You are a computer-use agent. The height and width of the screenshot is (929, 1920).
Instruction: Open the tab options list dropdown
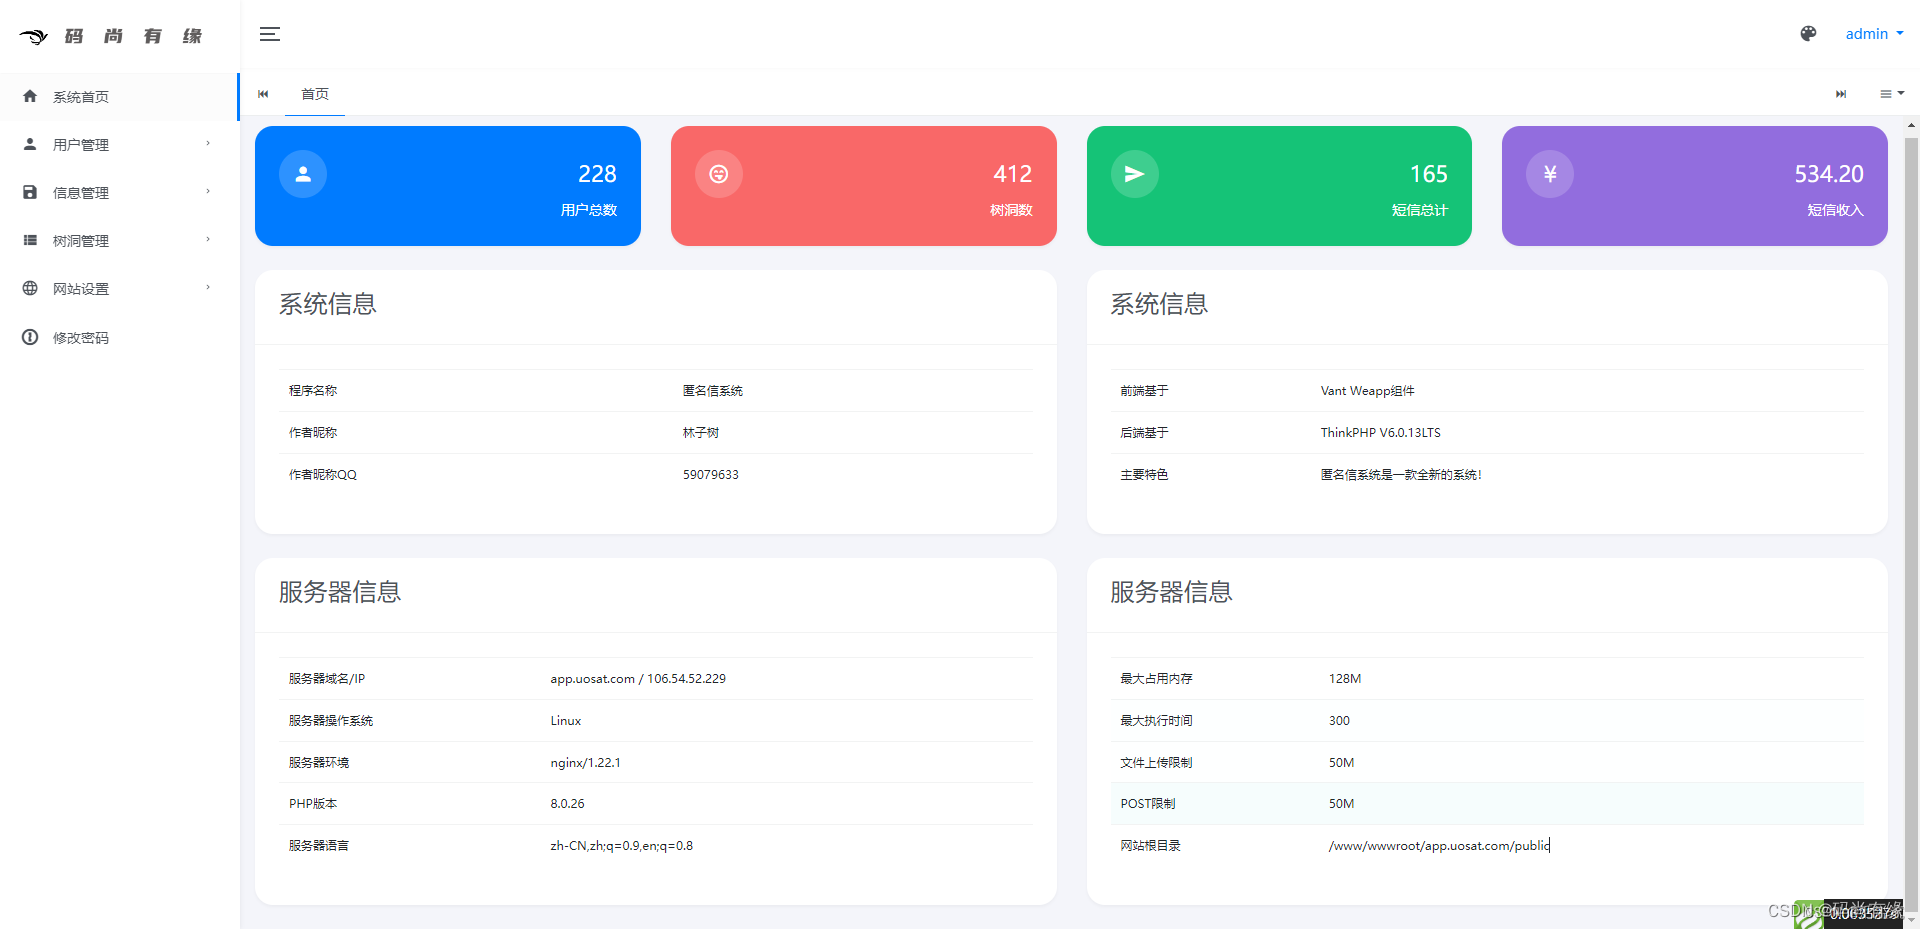pos(1892,94)
